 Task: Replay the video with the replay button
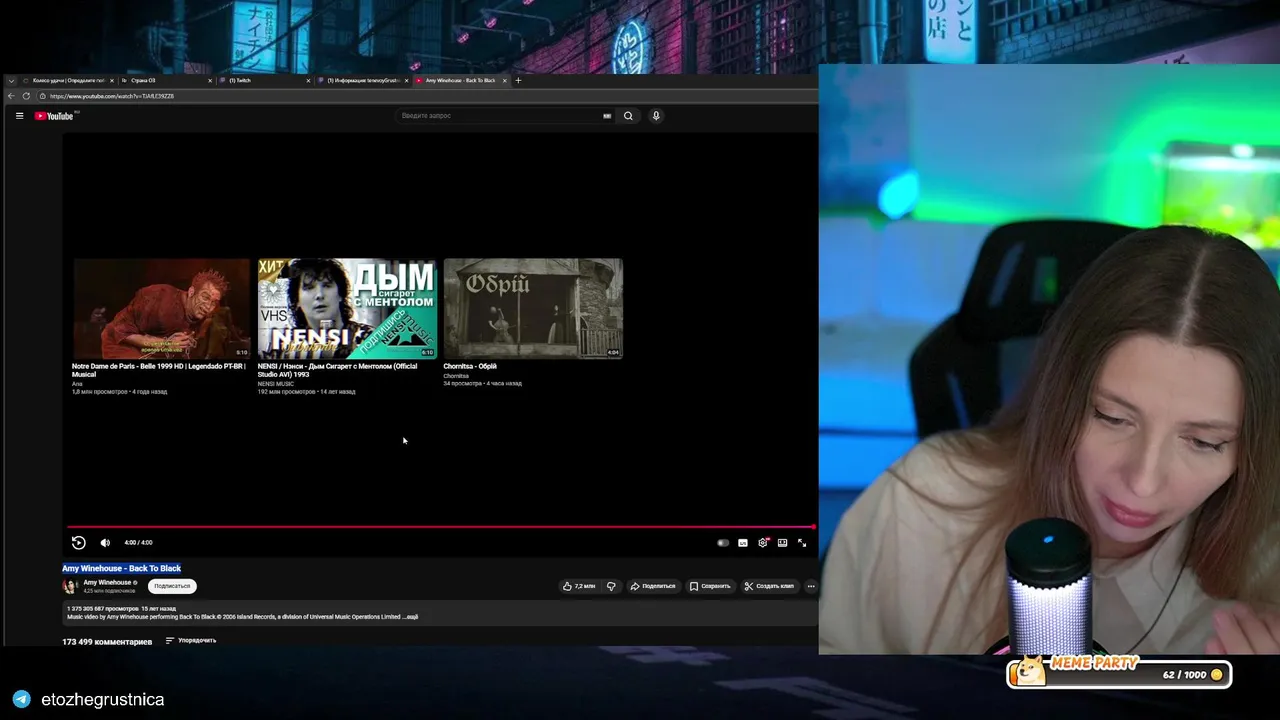coord(78,543)
